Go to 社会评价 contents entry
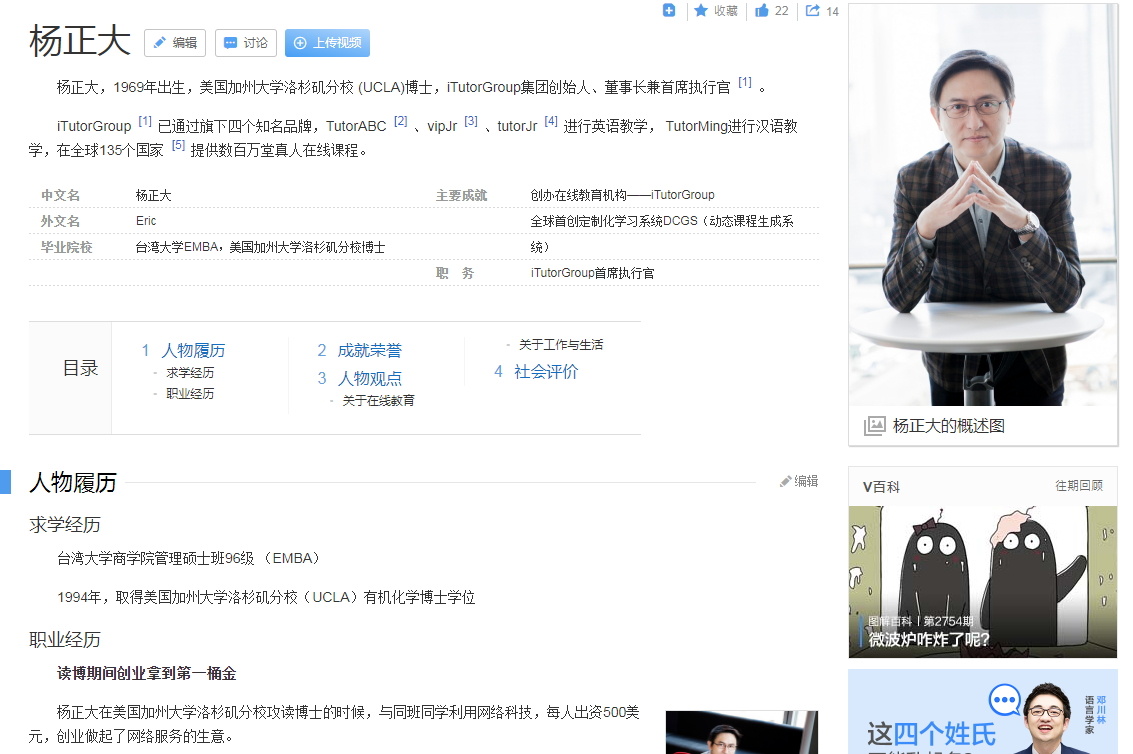Screen dimensions: 1133x754 (546, 372)
